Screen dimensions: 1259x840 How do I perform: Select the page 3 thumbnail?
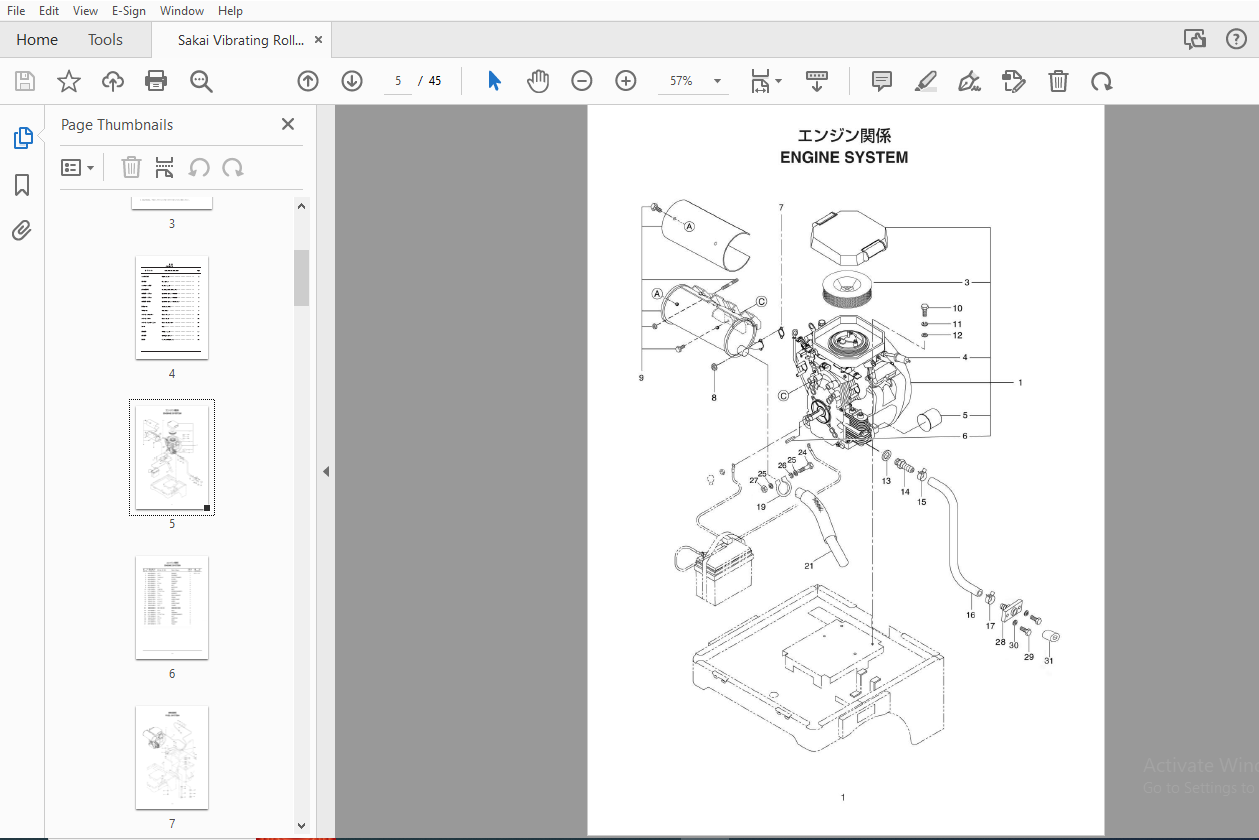click(172, 203)
